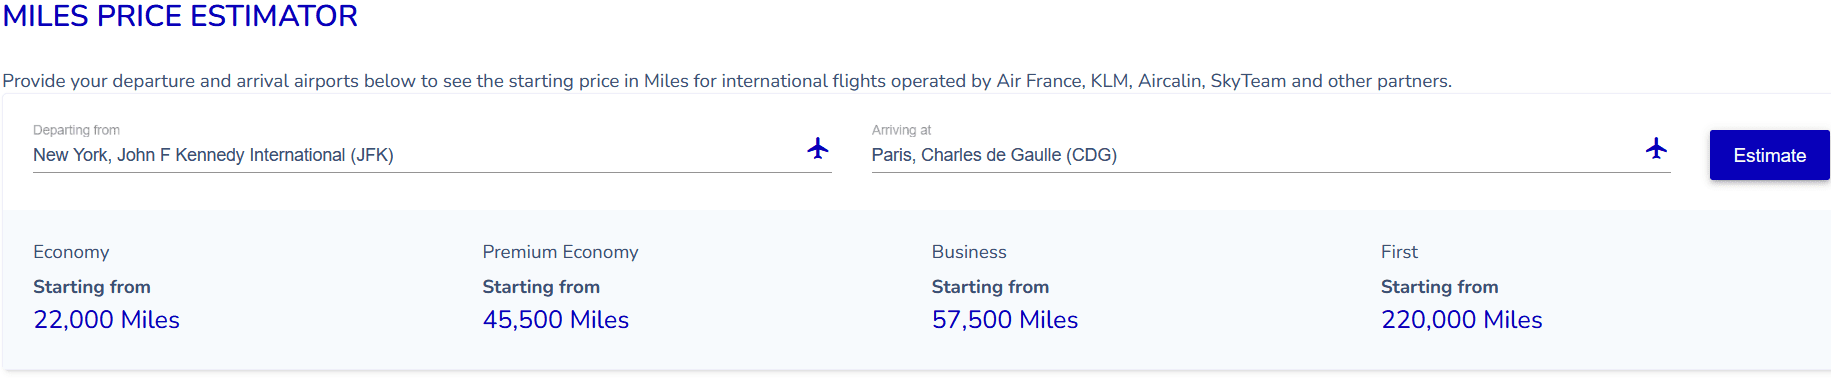Image resolution: width=1831 pixels, height=378 pixels.
Task: Select the New York JFK departure text
Action: [213, 155]
